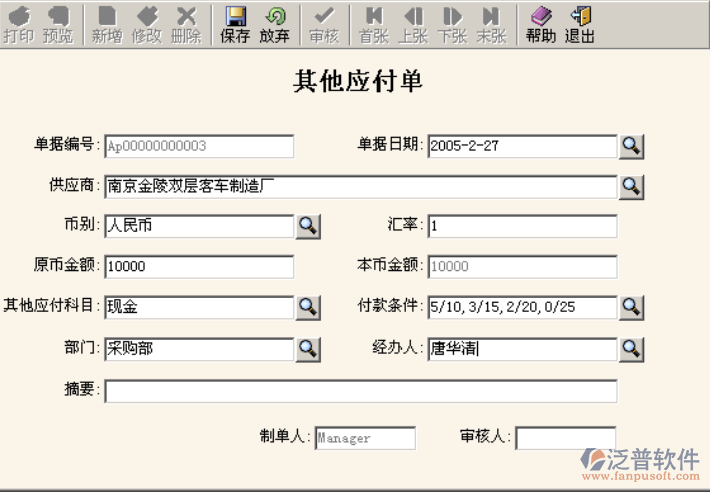Screen dimensions: 710x492
Task: Click the 经办人 handler lookup magnifier
Action: [631, 348]
